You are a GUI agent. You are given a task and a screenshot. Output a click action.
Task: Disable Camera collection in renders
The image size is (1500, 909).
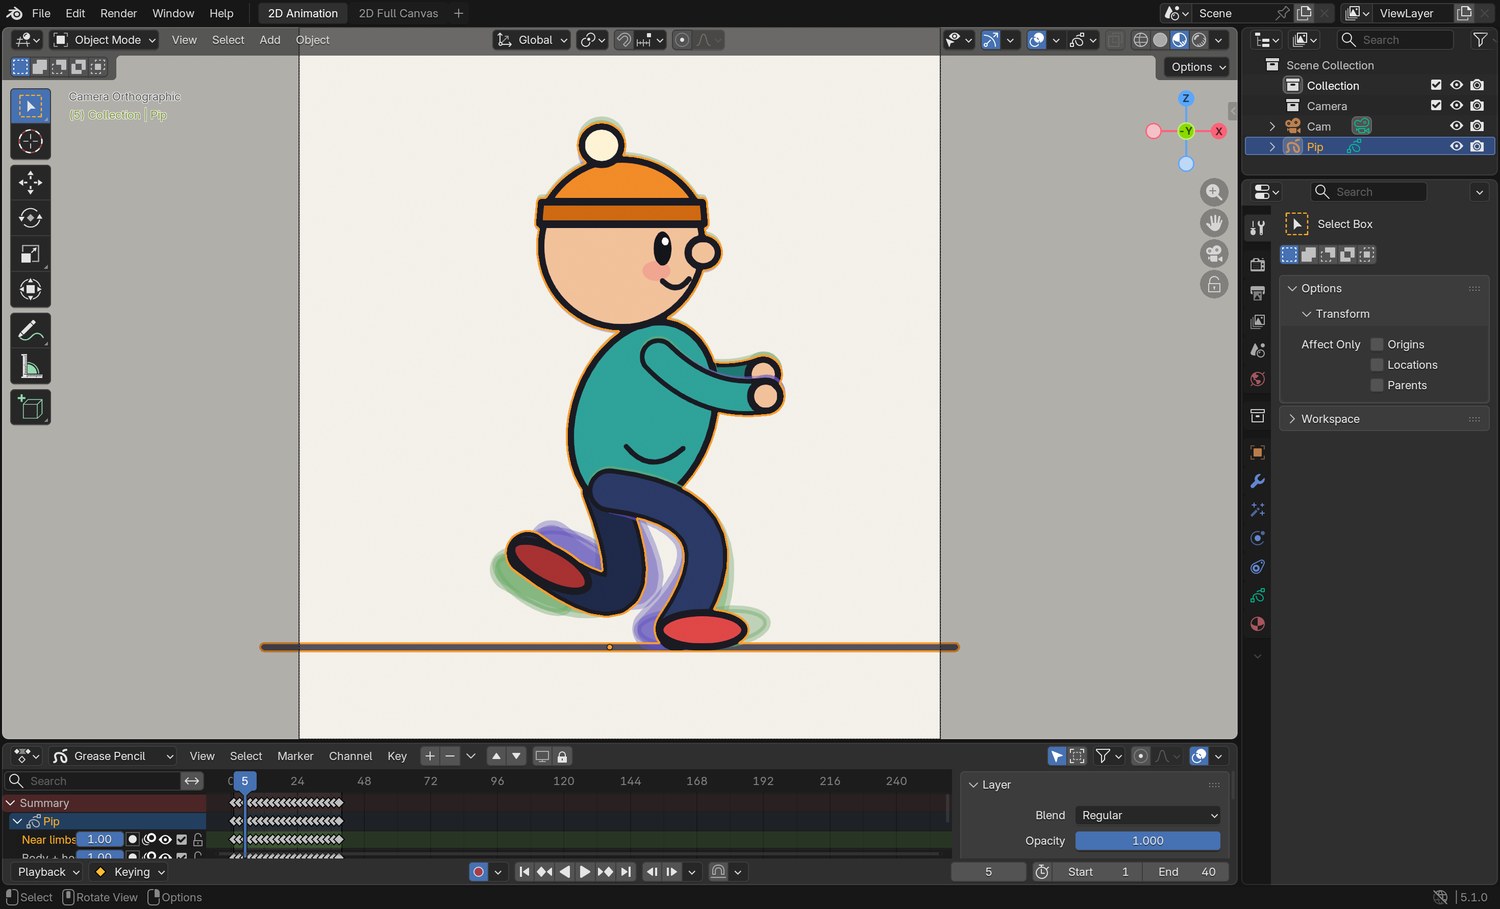click(x=1477, y=105)
